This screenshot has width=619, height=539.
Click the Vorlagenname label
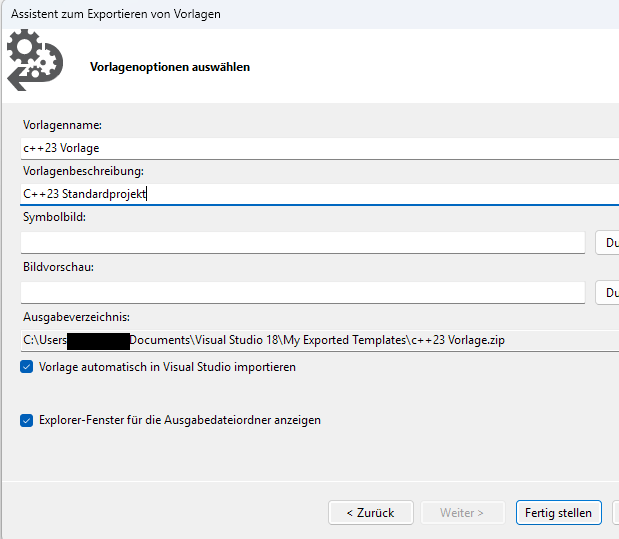point(62,125)
